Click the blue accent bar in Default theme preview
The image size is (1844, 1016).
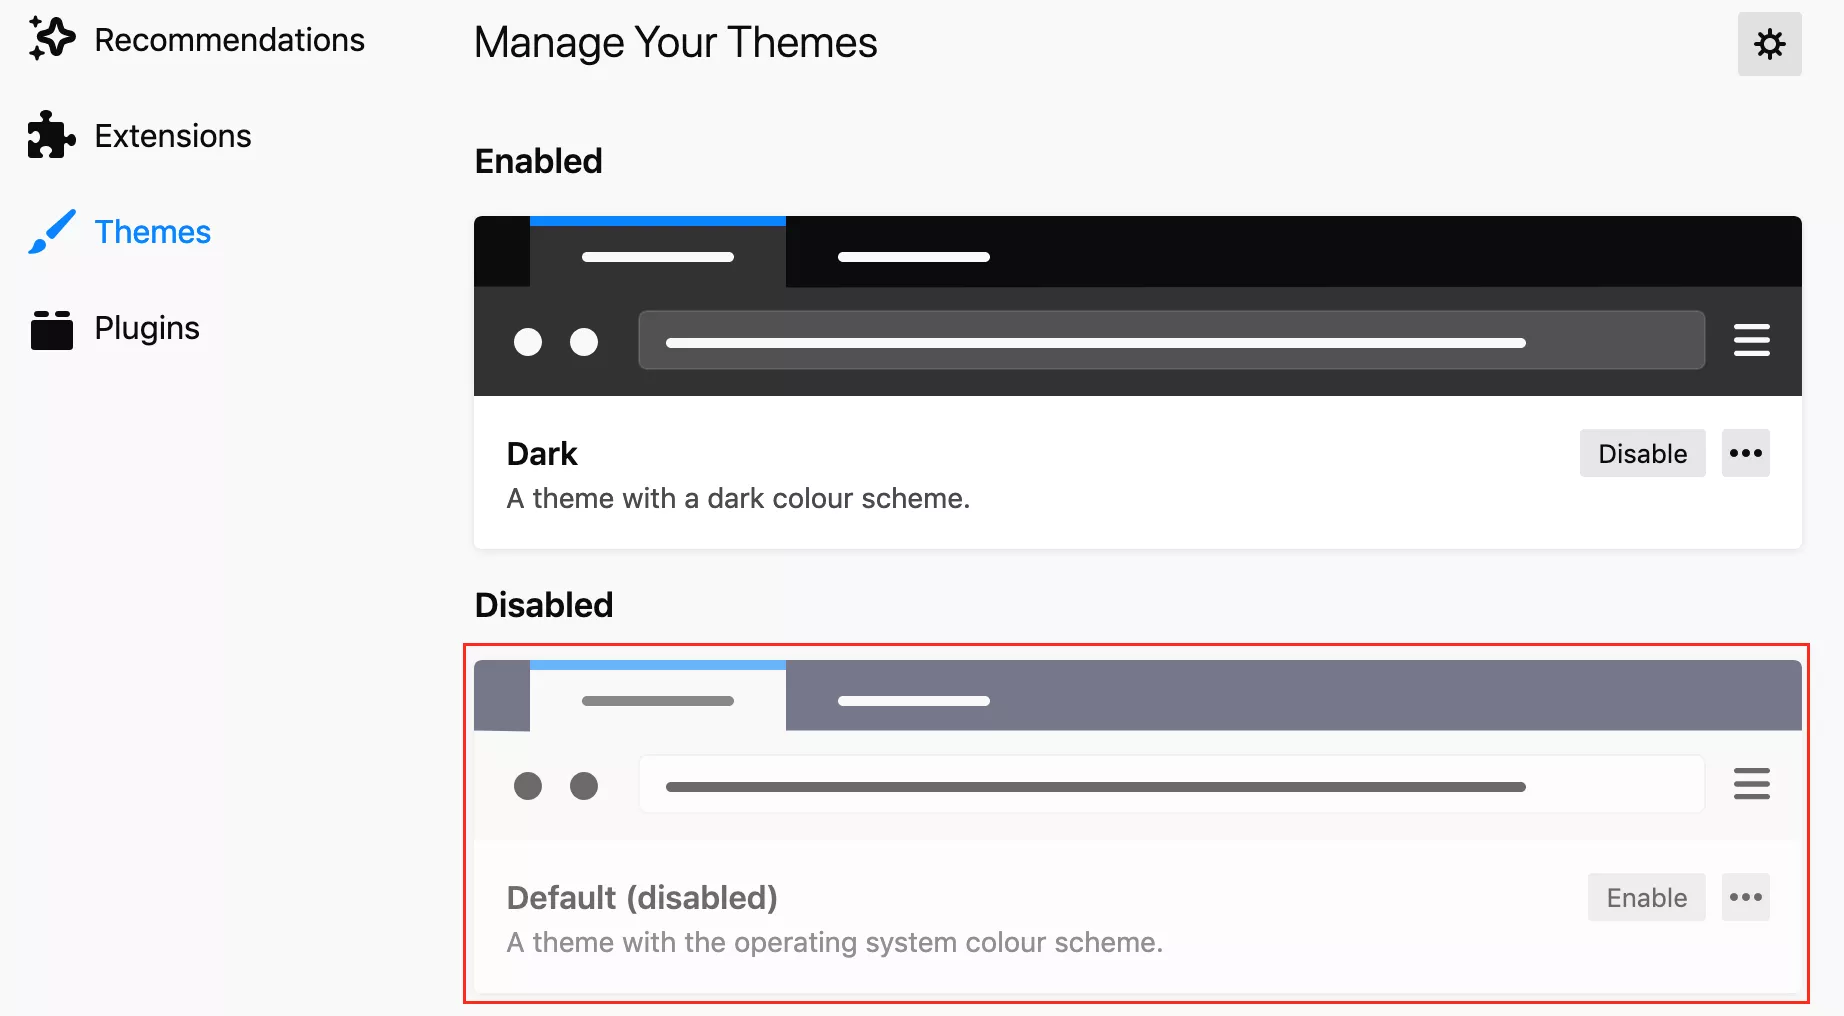point(657,664)
